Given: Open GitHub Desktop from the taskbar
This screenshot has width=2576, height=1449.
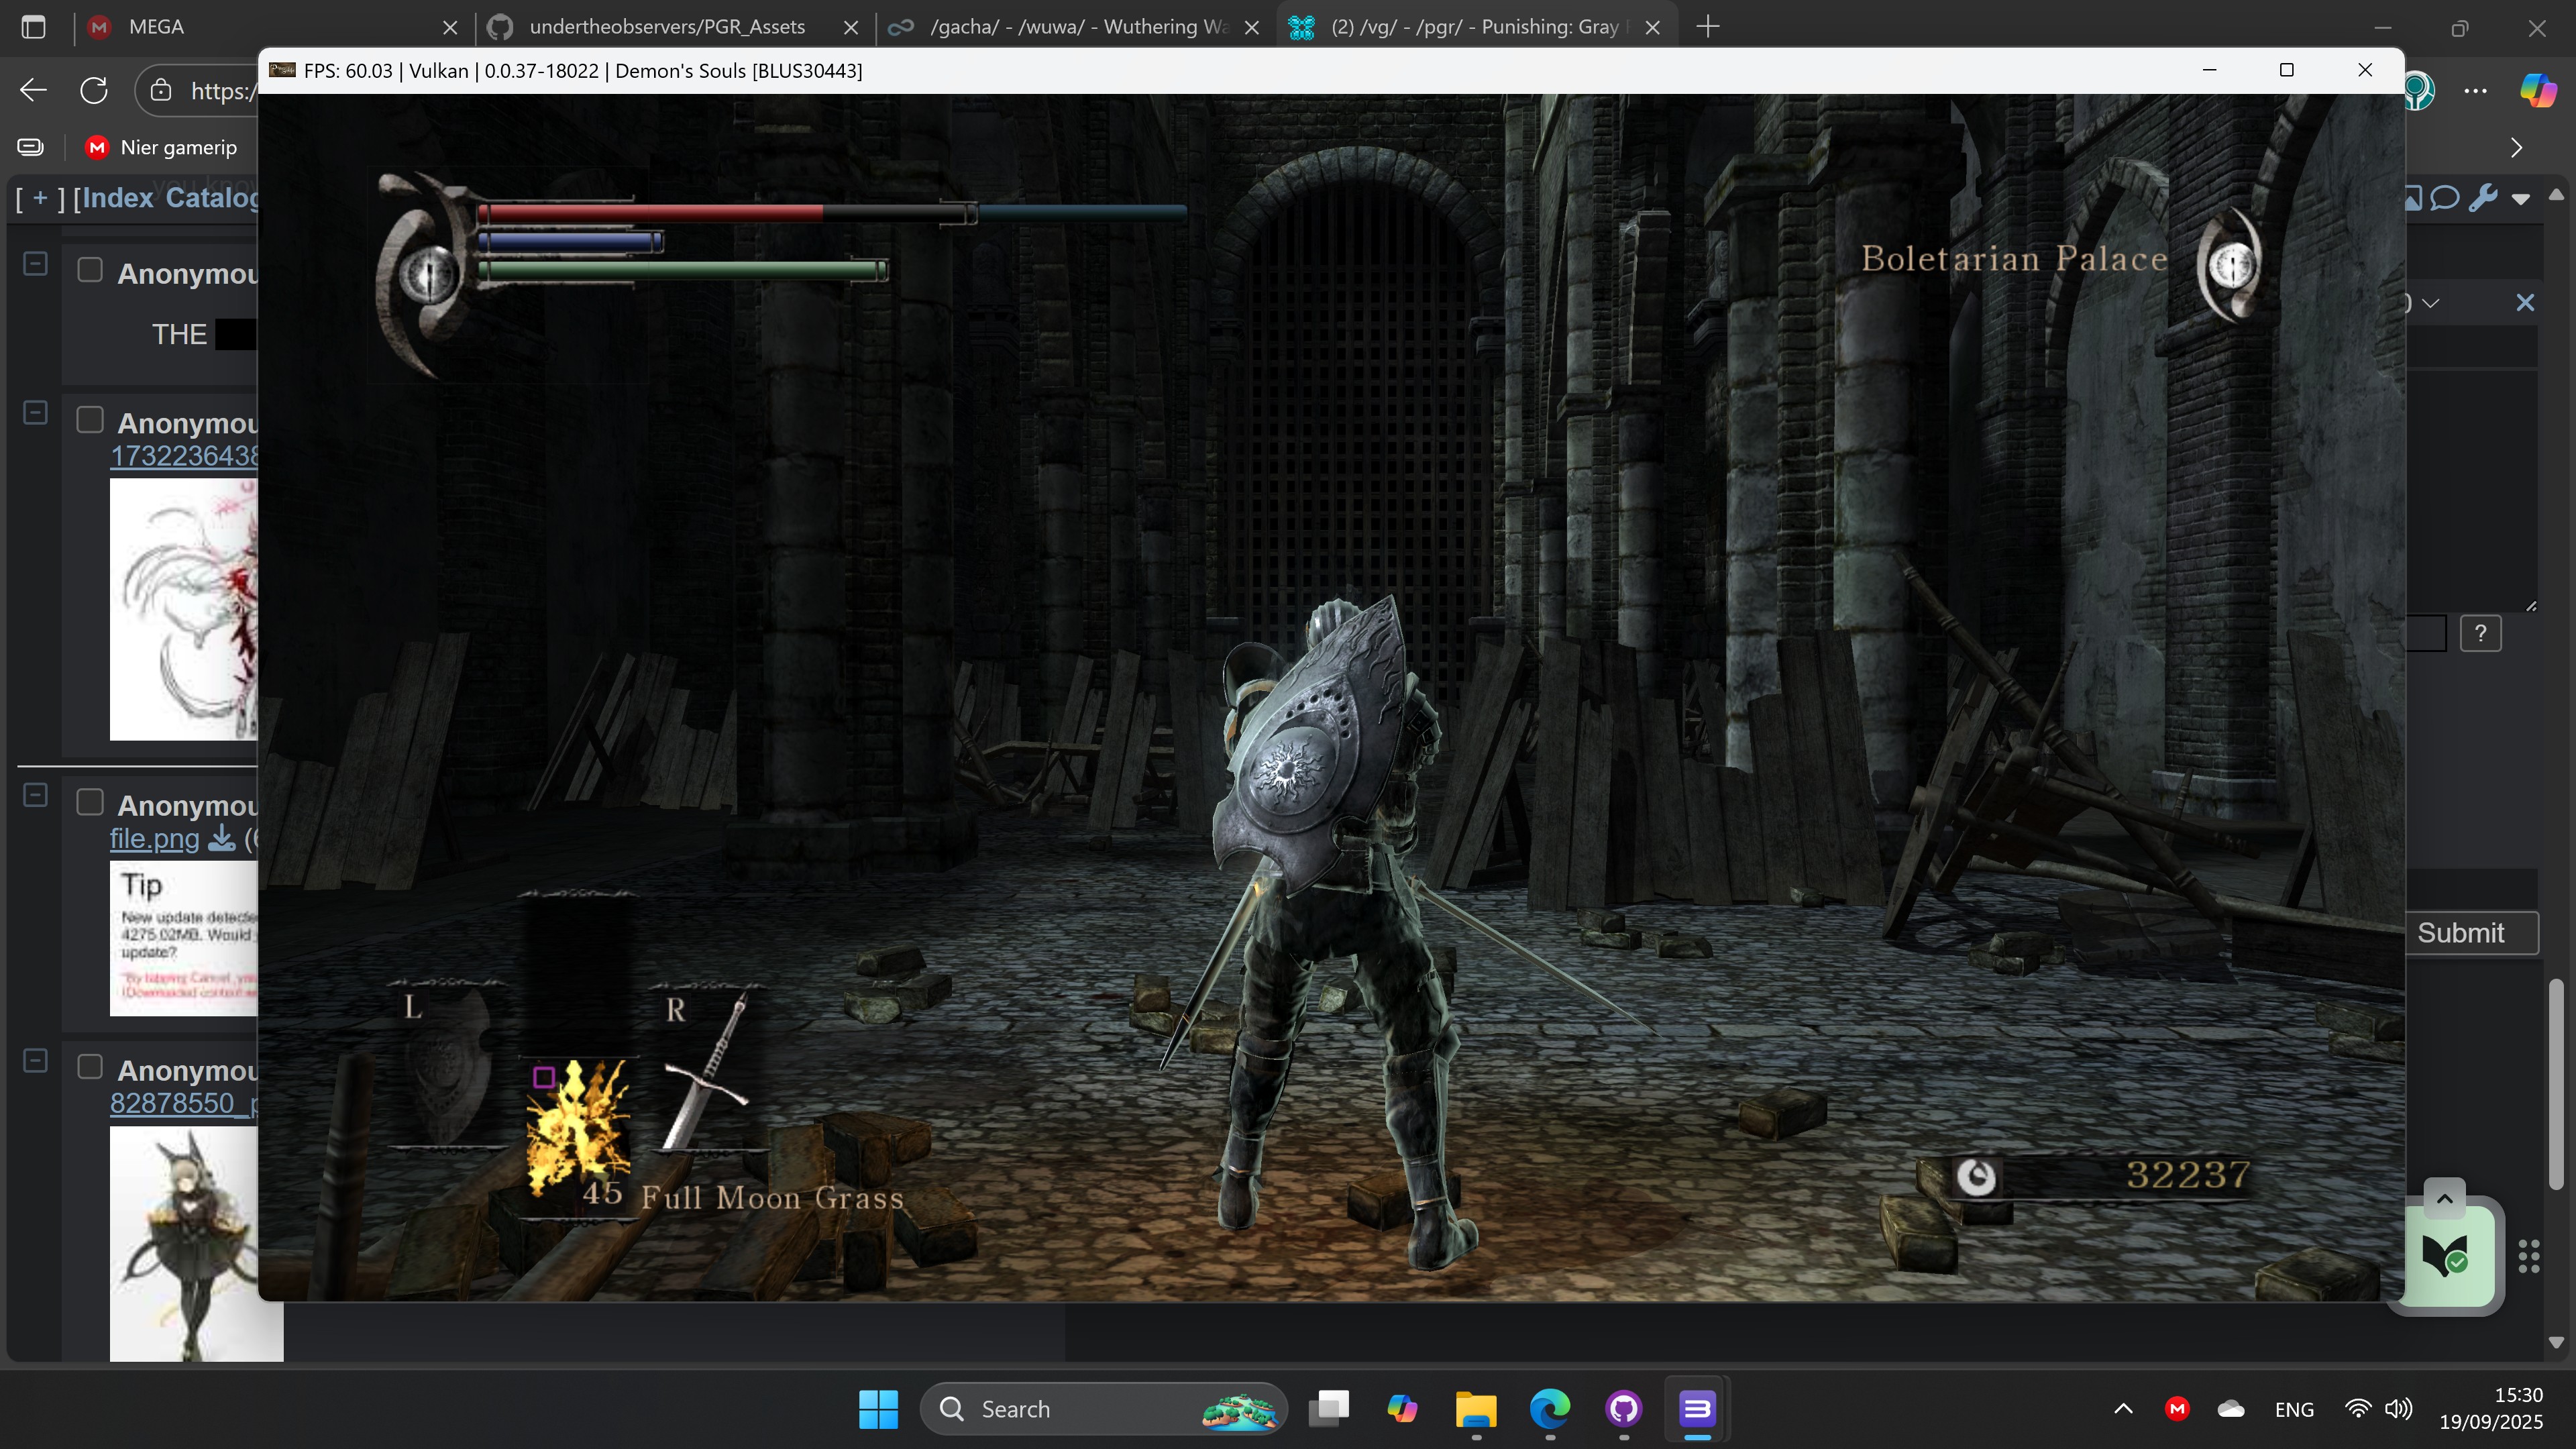Looking at the screenshot, I should (1623, 1409).
